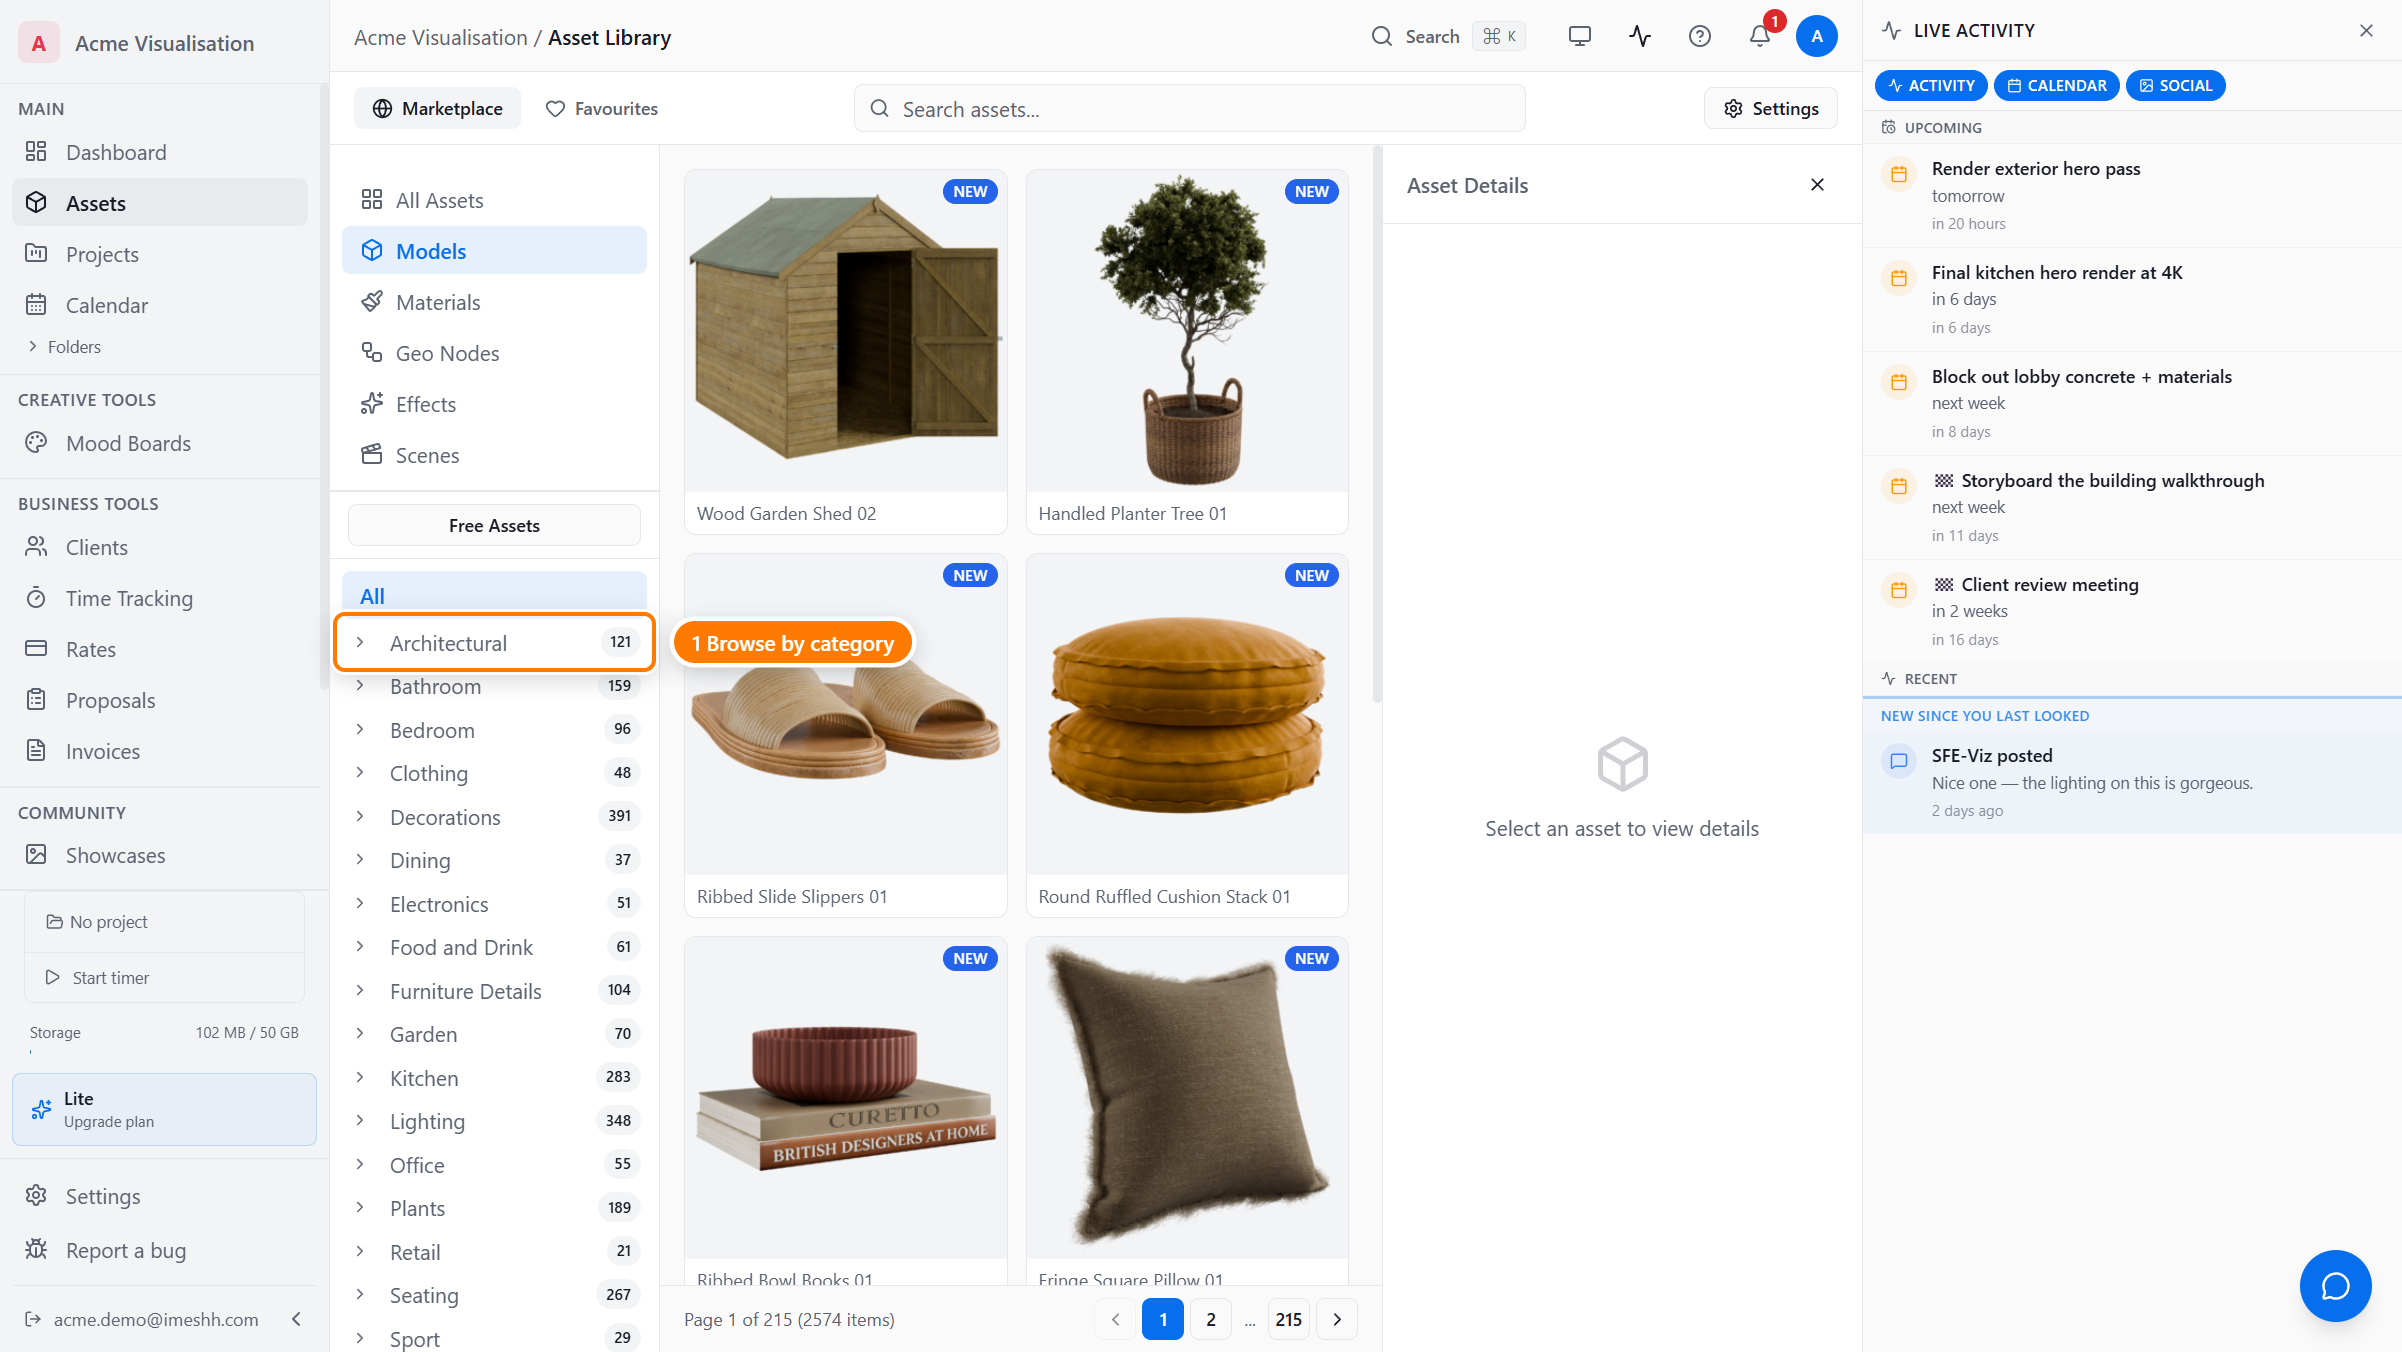2402x1352 pixels.
Task: Open Showcases
Action: 160,855
